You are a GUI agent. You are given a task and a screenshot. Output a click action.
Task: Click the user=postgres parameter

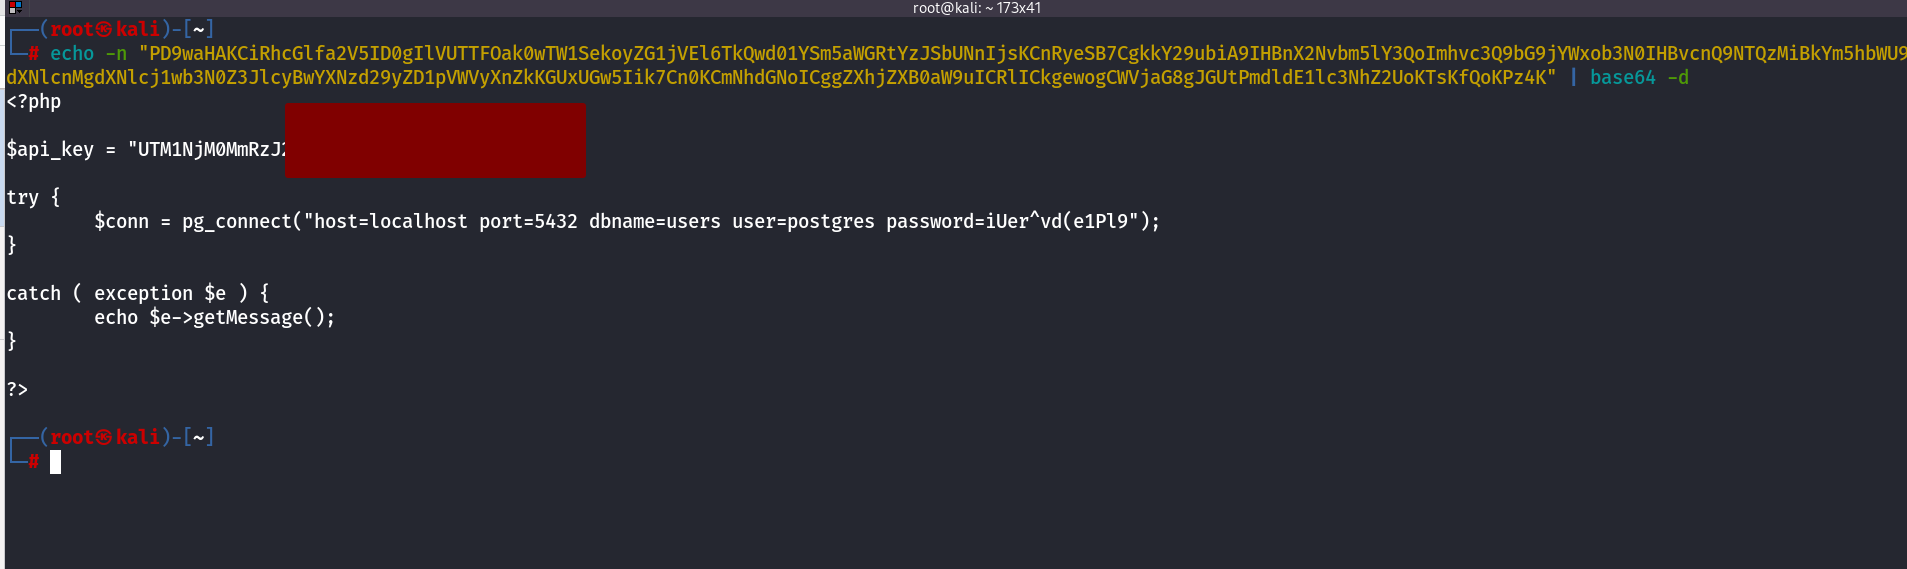[803, 222]
